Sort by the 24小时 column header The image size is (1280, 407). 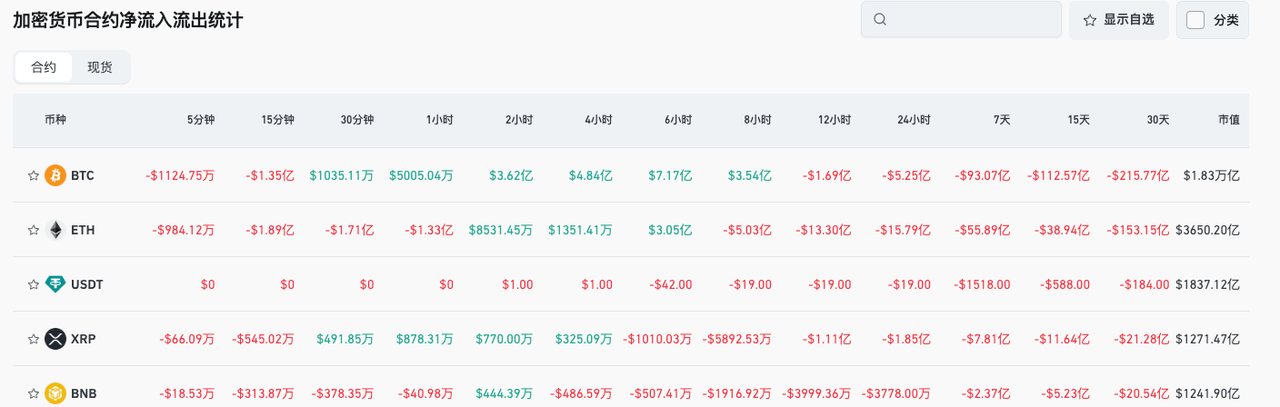pos(913,120)
